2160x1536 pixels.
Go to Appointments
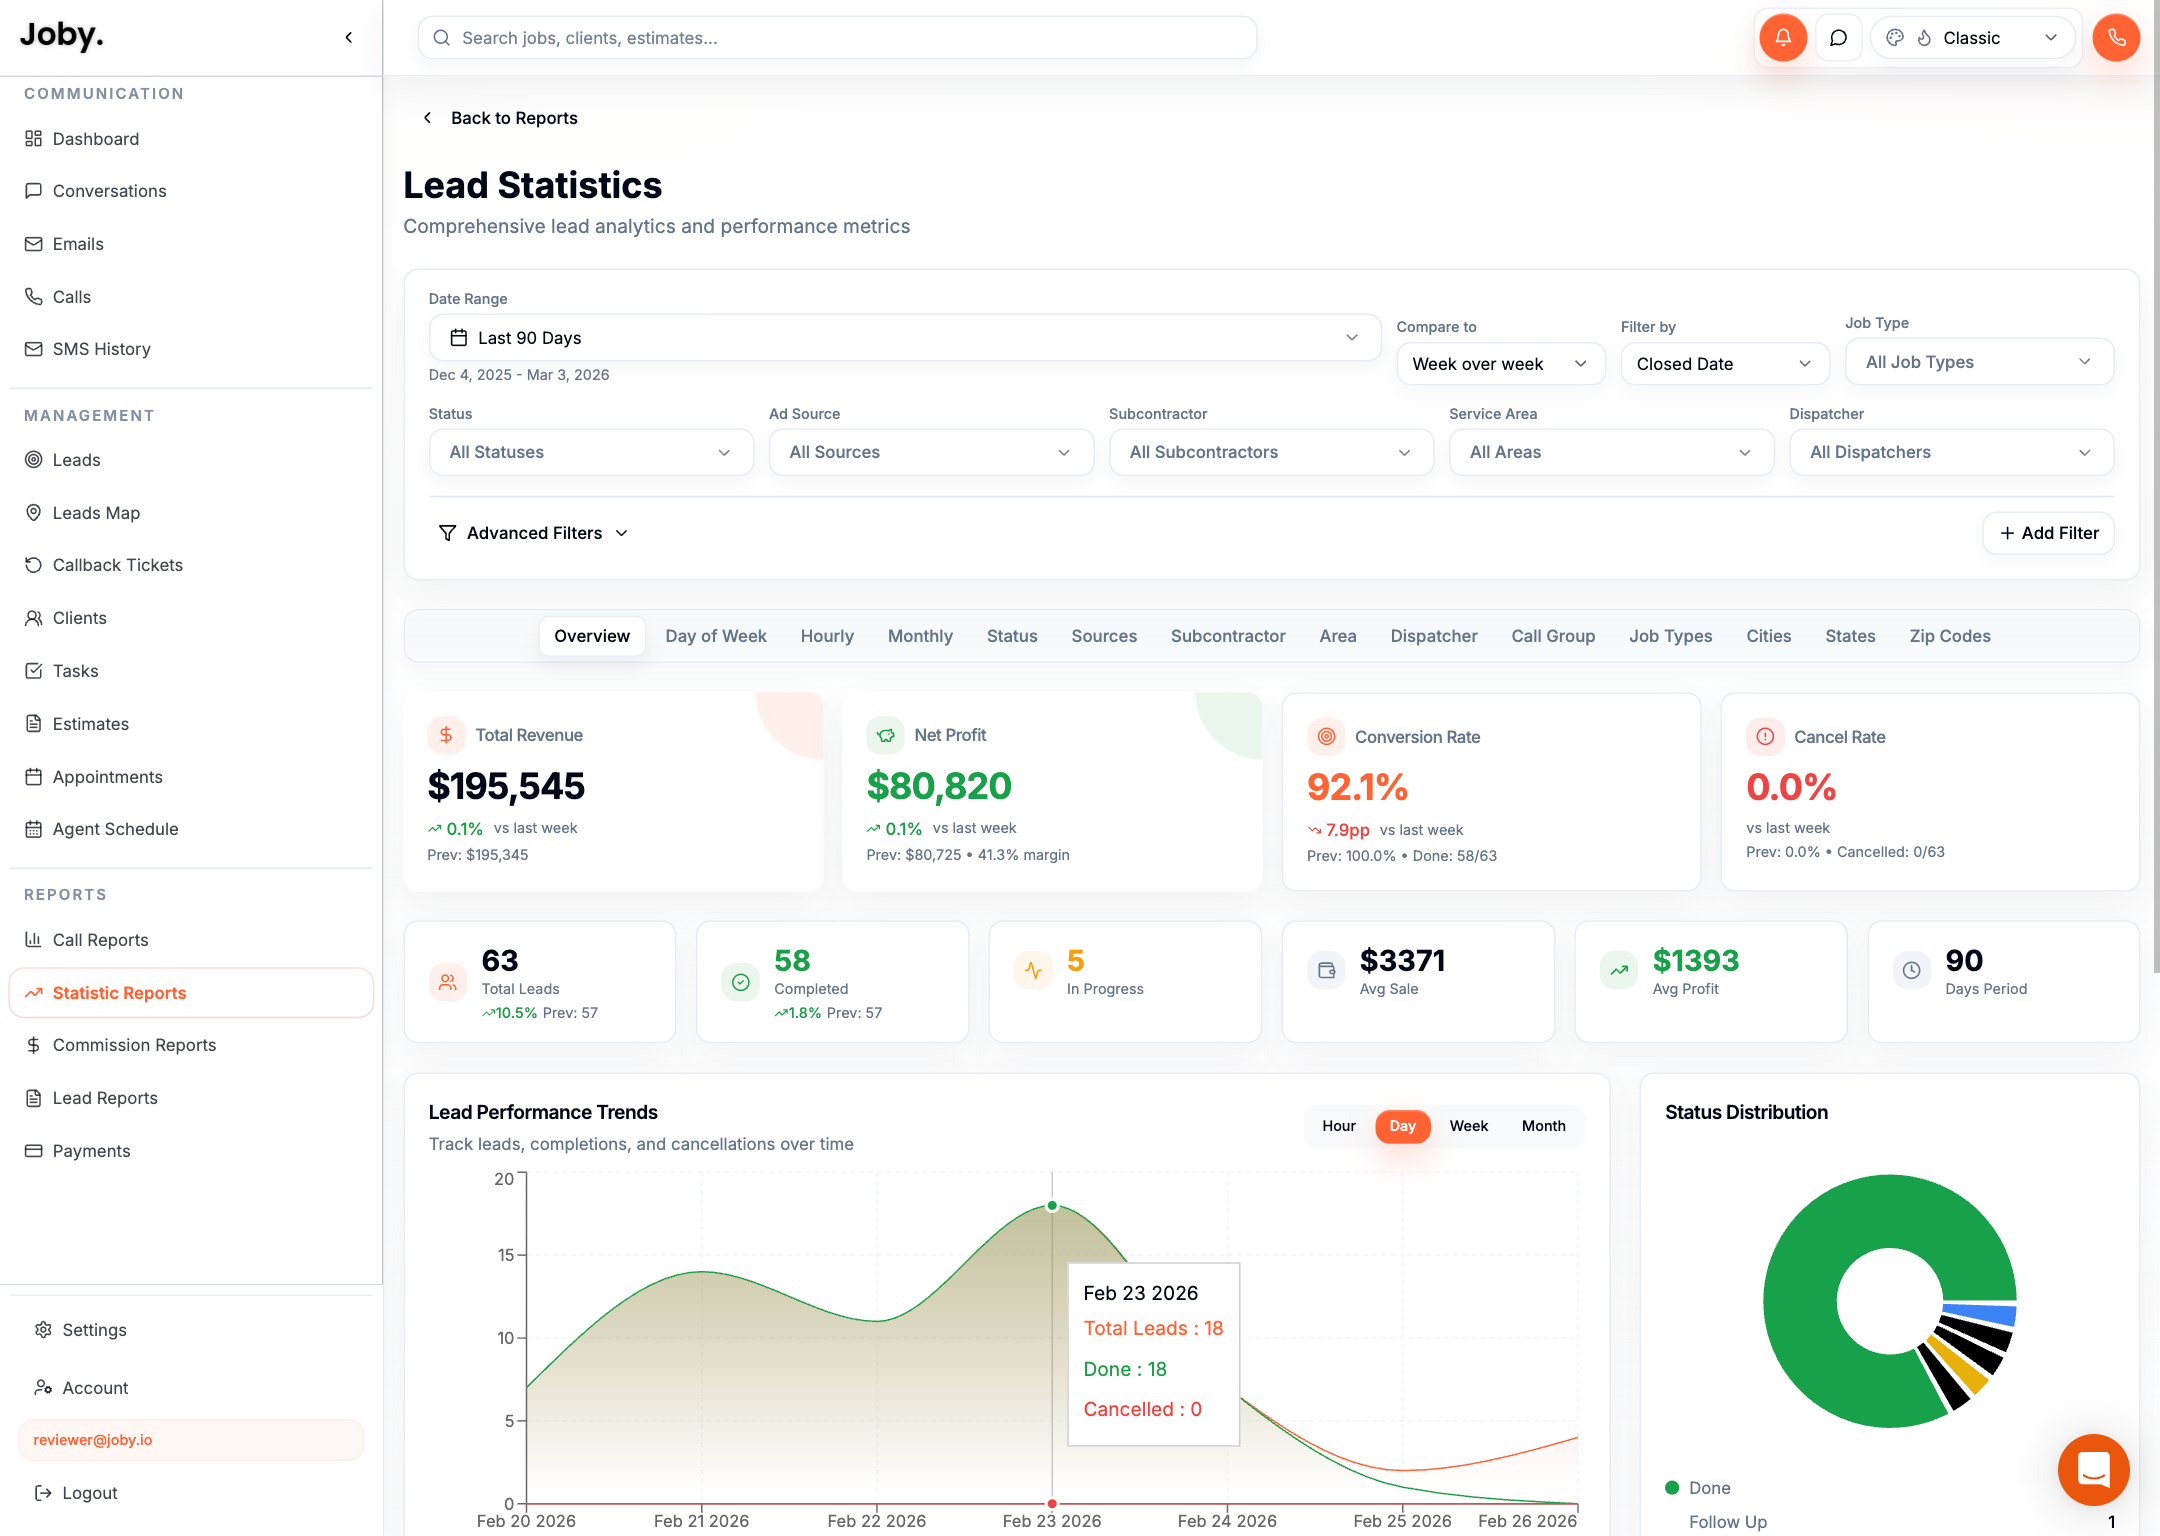coord(190,777)
